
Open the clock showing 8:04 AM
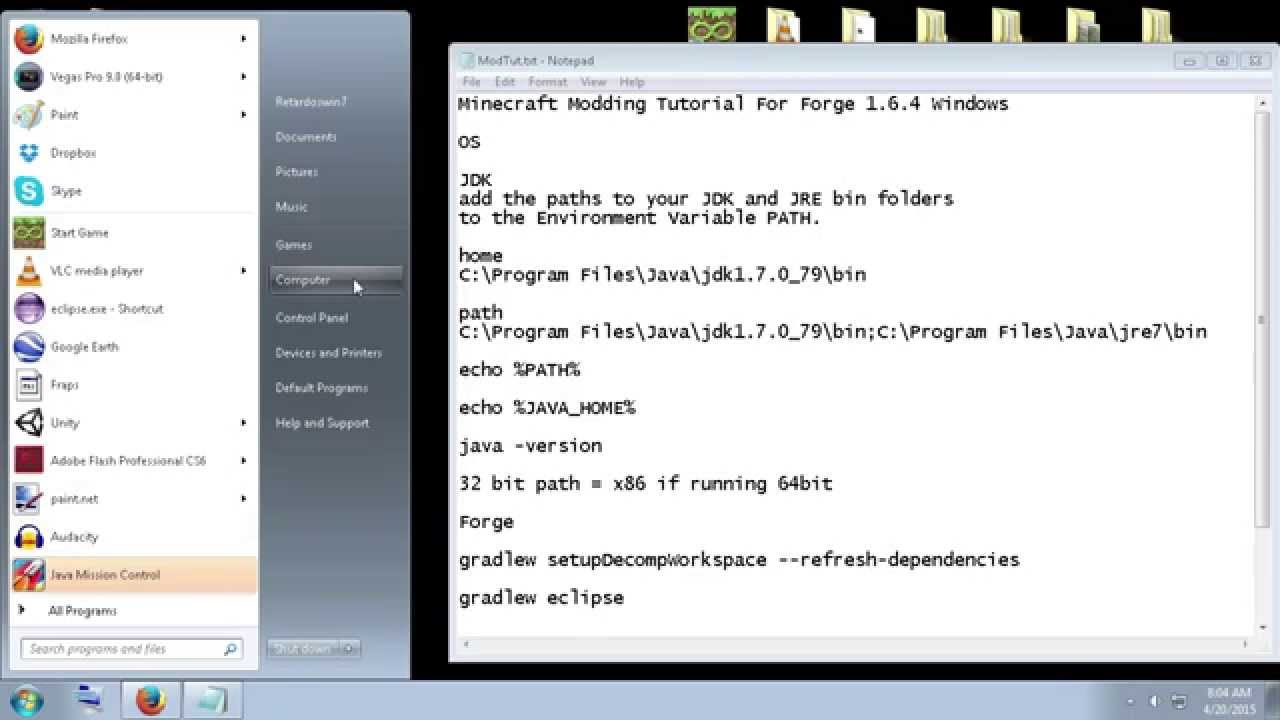click(1229, 700)
